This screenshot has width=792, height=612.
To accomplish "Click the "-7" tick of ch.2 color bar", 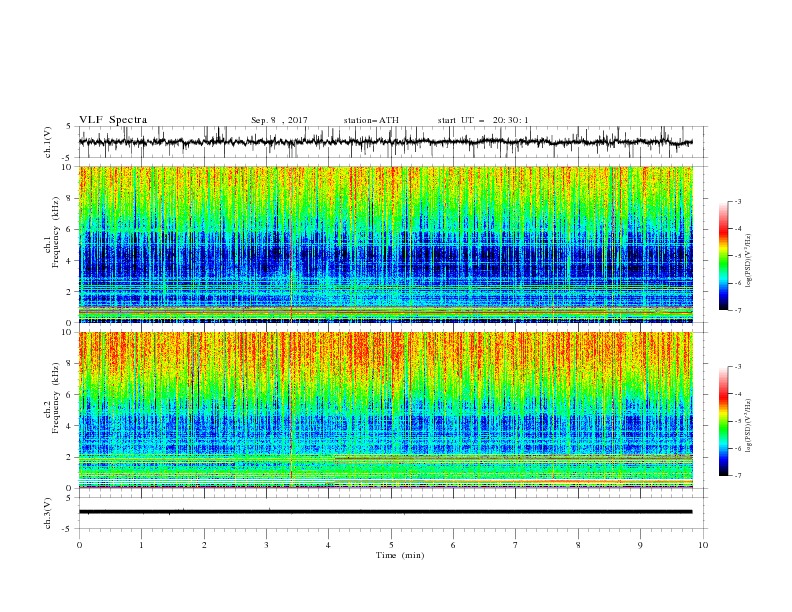I will point(737,476).
